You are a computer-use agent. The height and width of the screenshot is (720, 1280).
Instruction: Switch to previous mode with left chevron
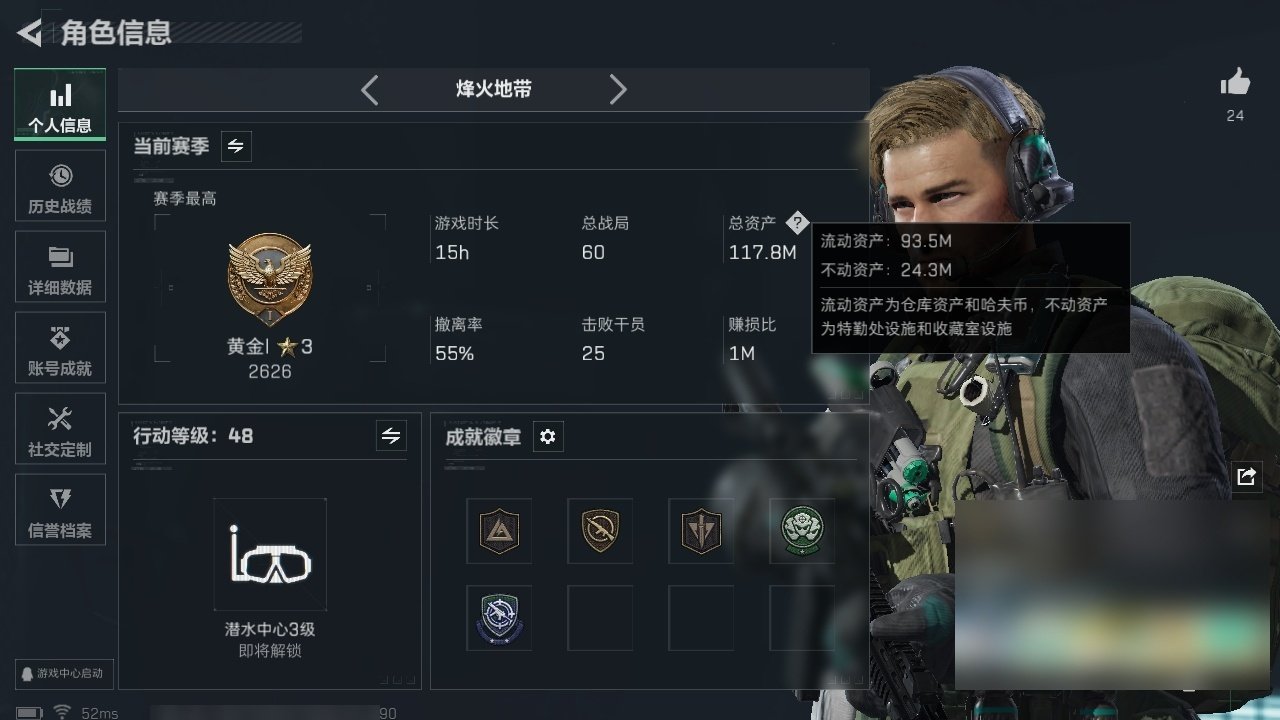[369, 90]
